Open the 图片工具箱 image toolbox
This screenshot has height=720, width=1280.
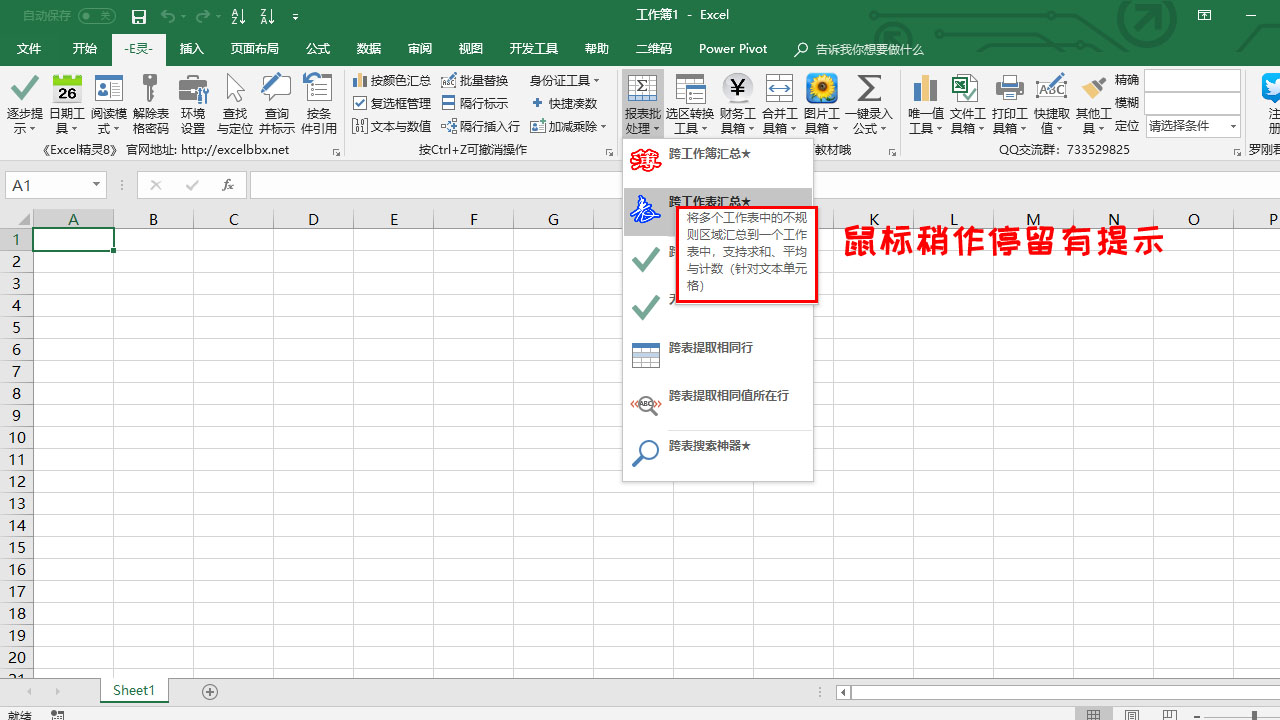tap(821, 105)
